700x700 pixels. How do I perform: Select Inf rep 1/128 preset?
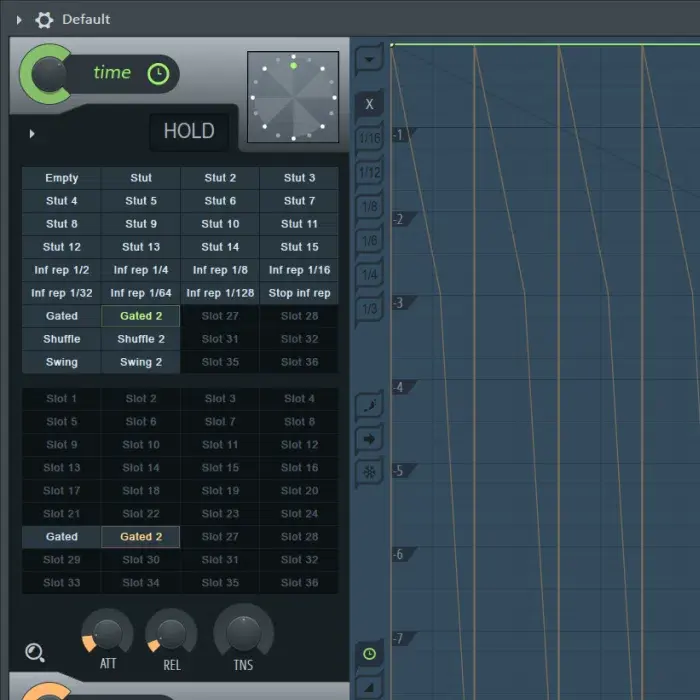[220, 293]
